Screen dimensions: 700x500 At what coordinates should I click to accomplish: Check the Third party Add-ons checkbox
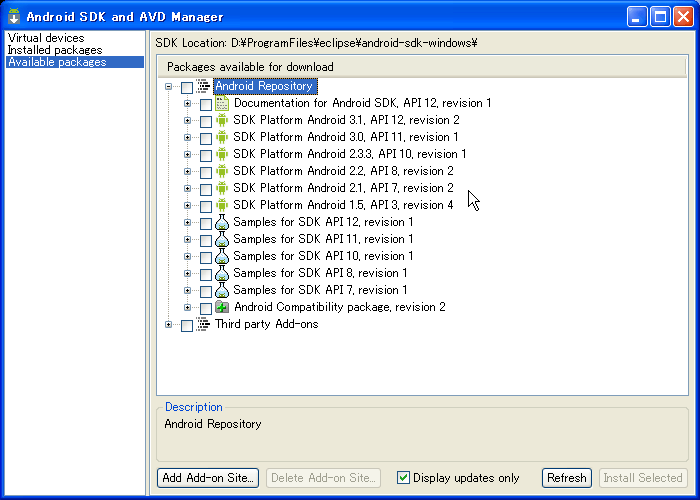pos(187,325)
